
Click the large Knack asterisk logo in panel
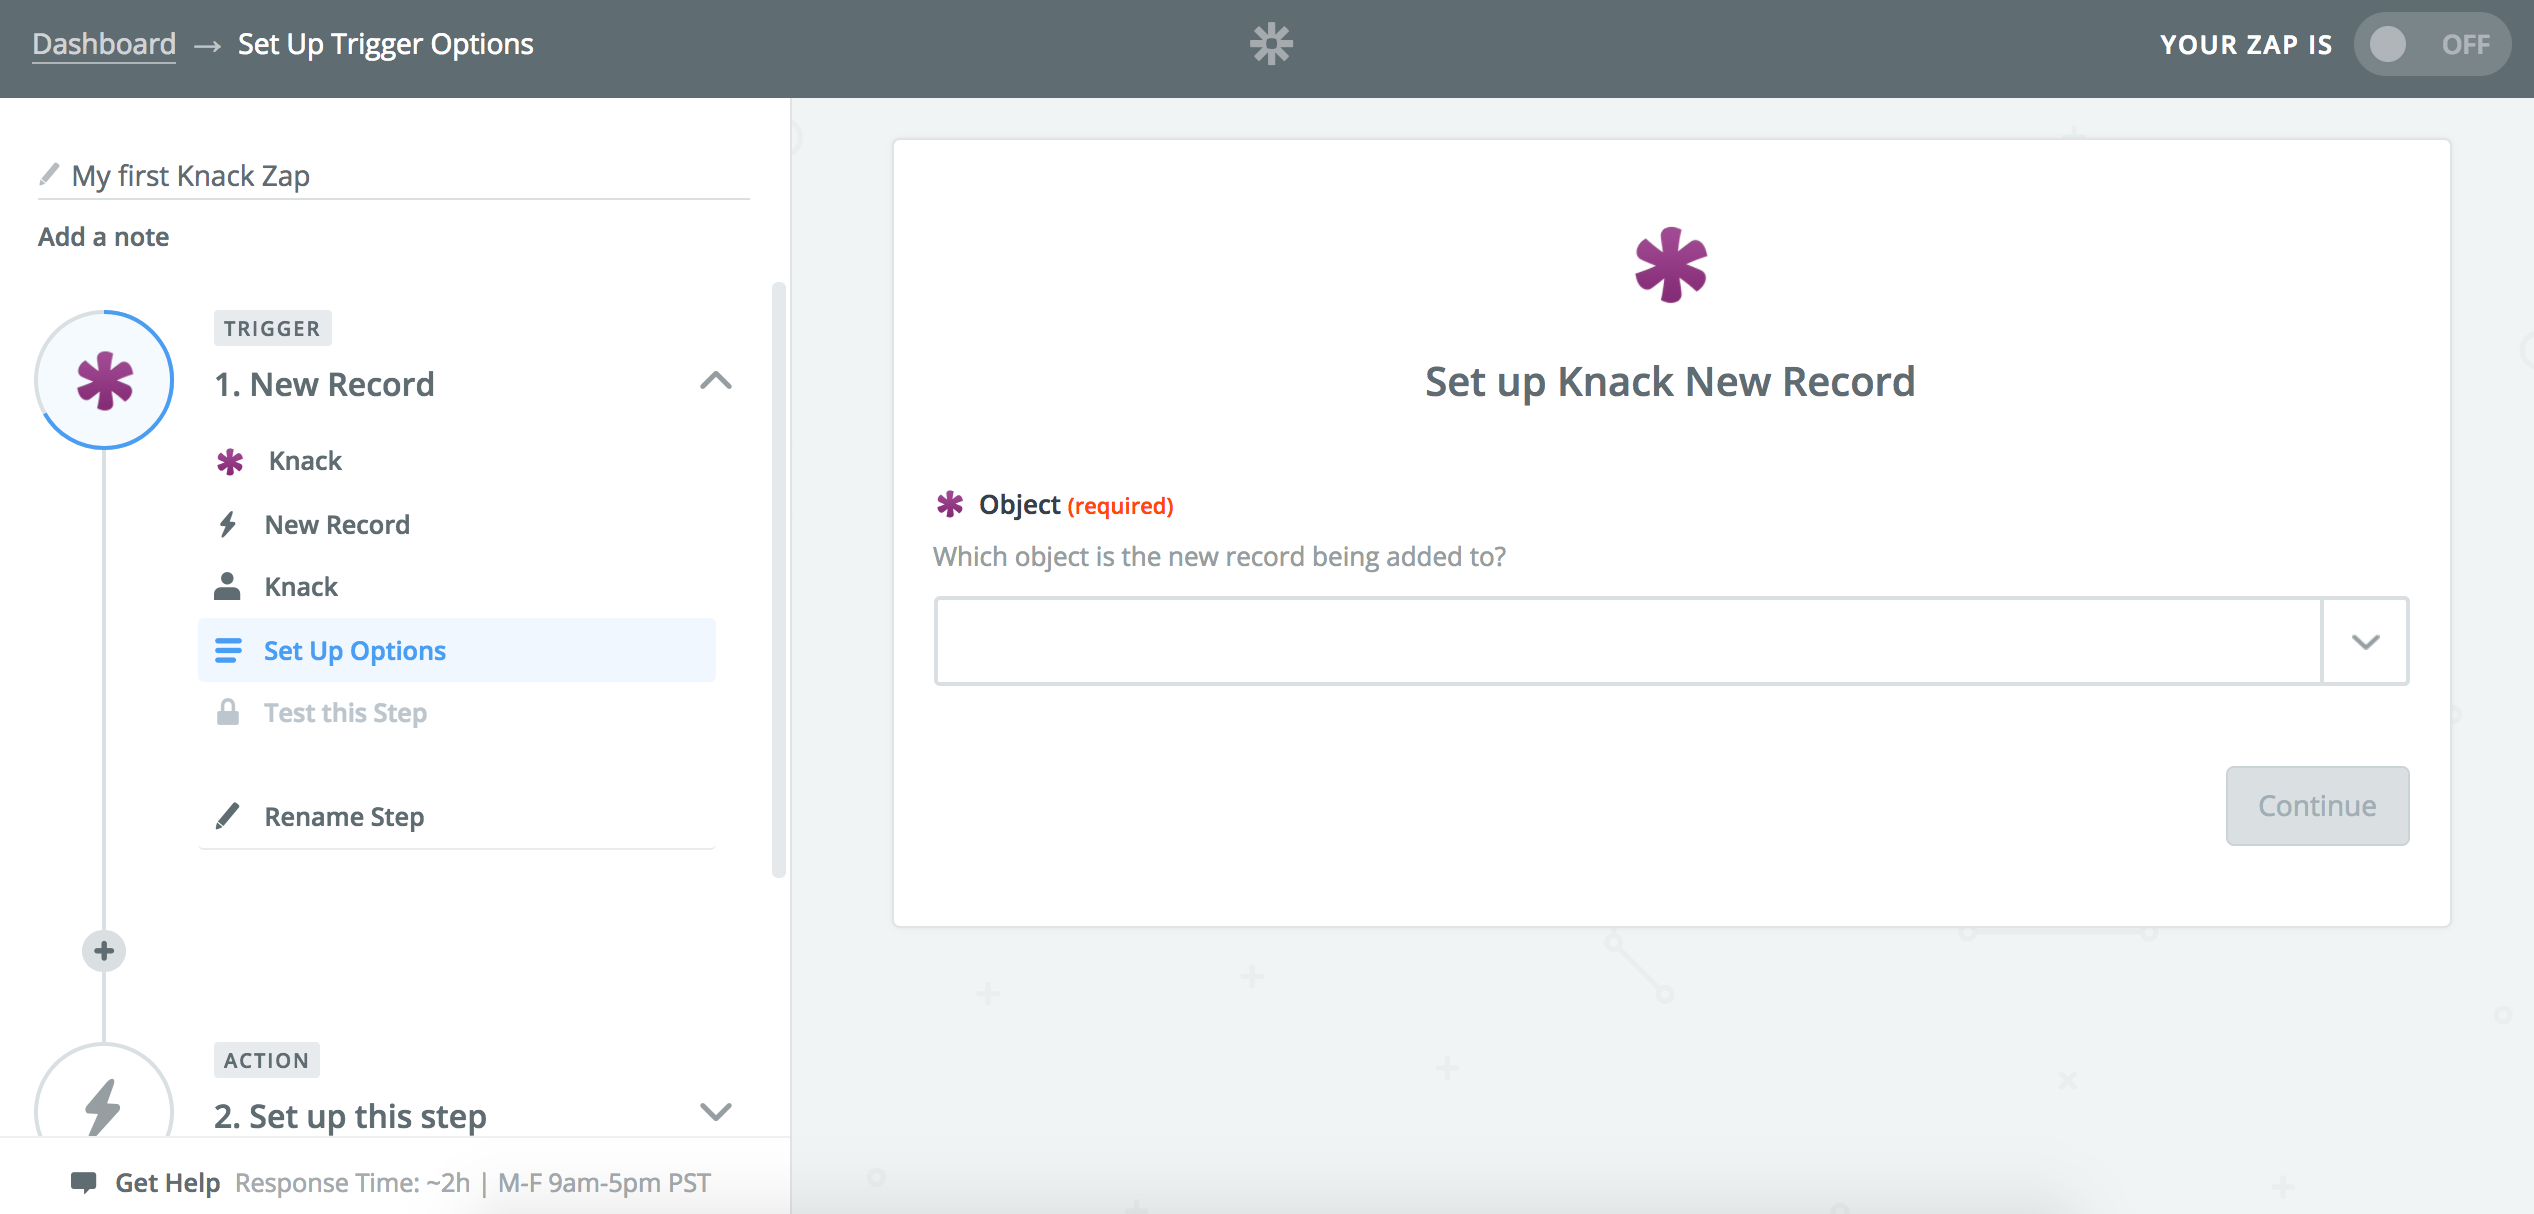click(1670, 265)
